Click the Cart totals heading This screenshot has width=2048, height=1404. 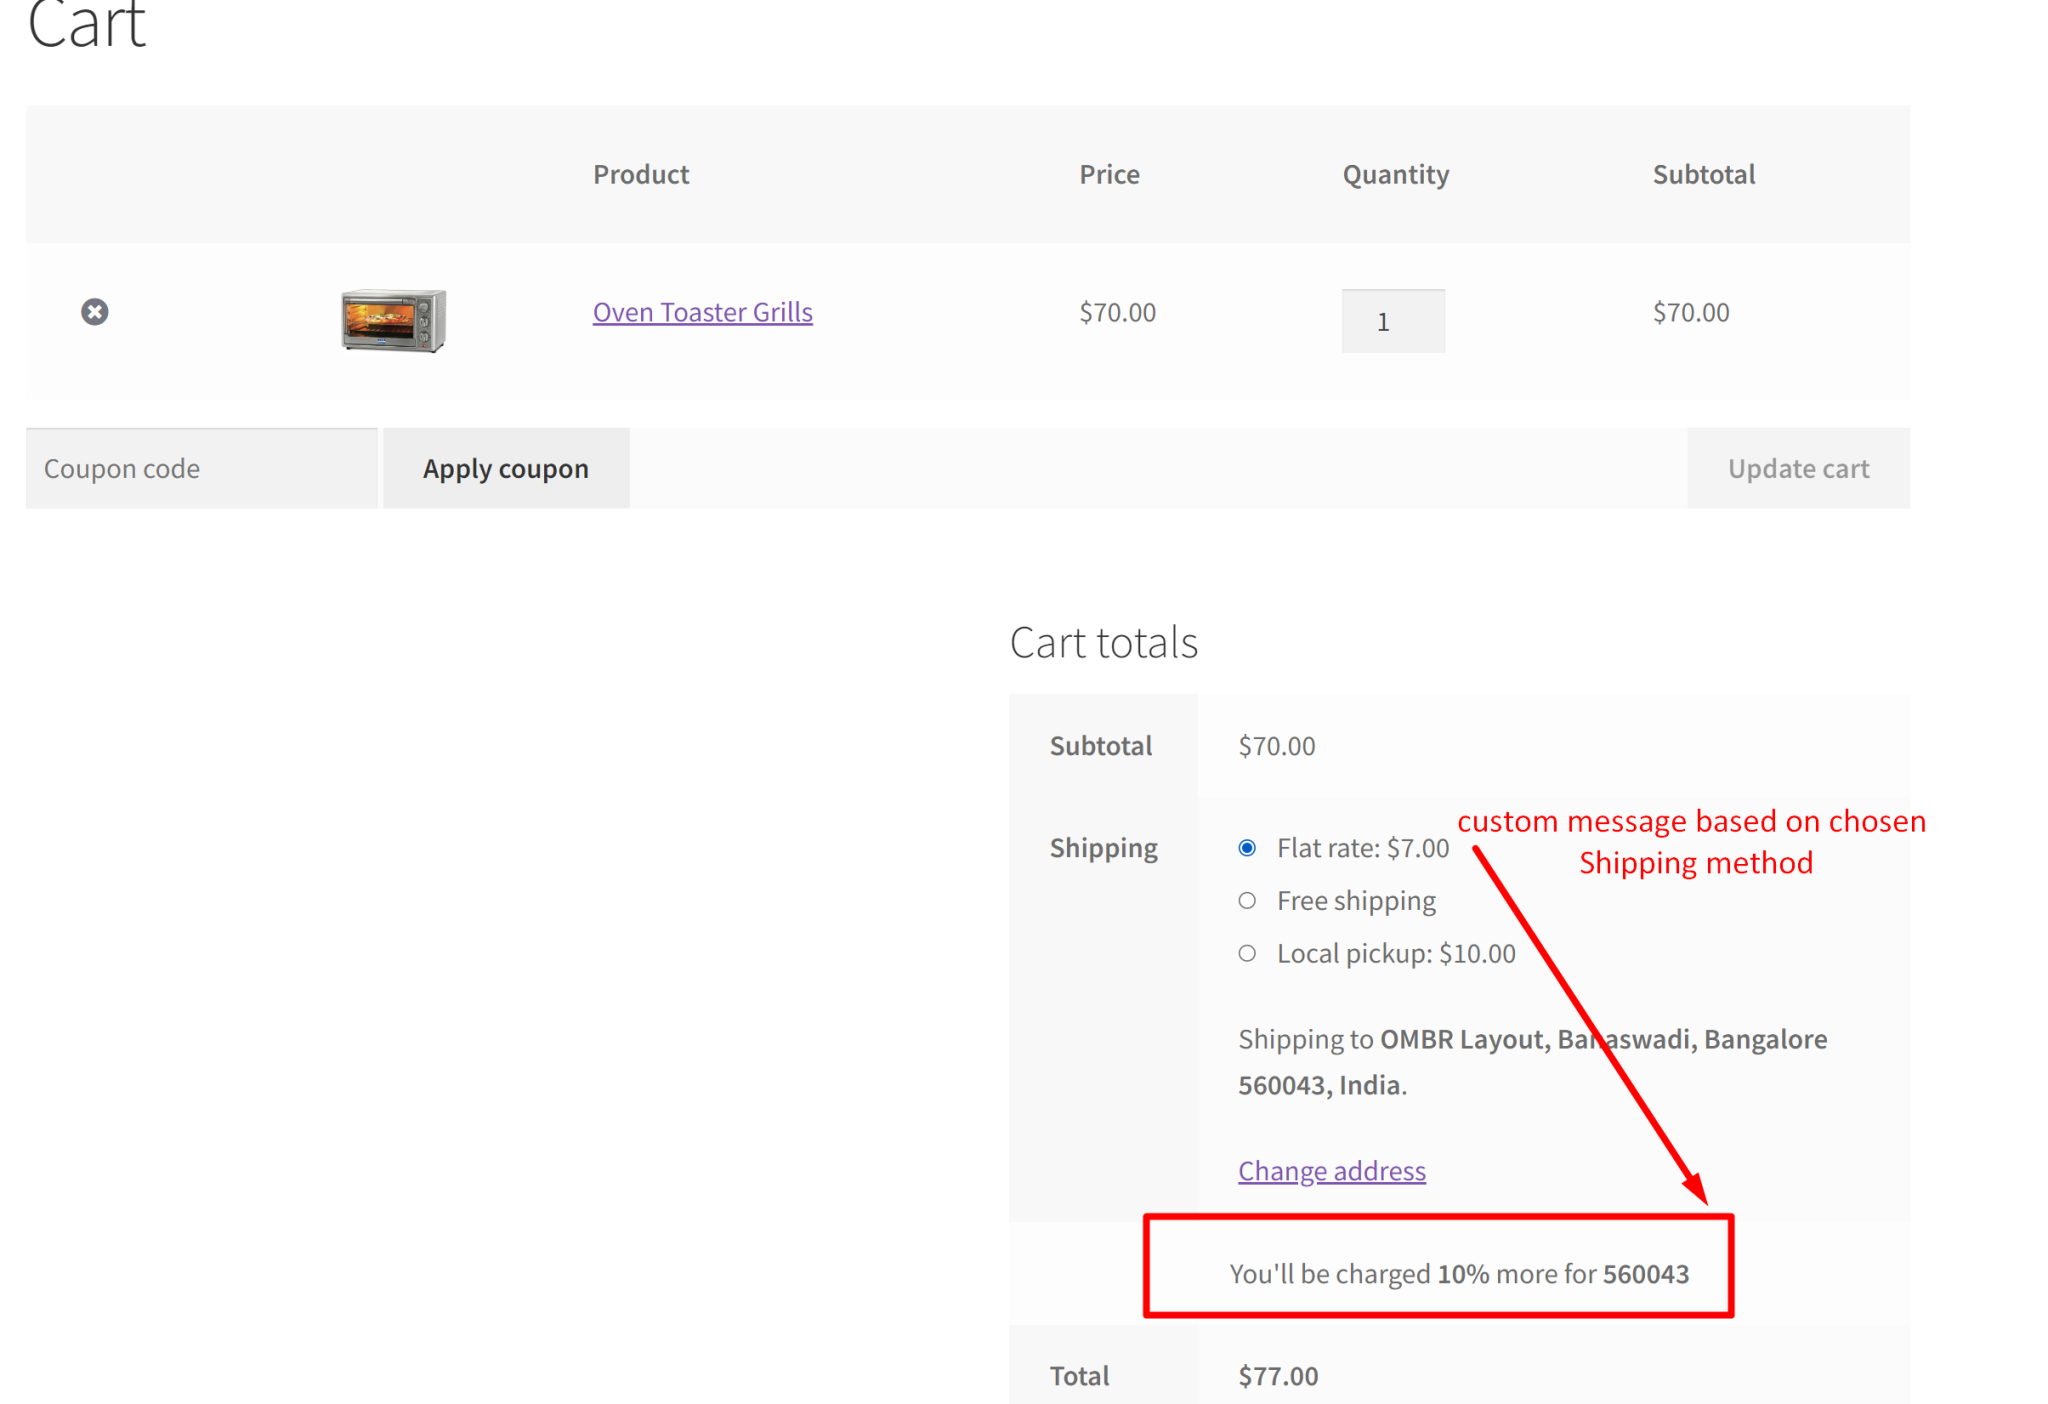(x=1103, y=642)
